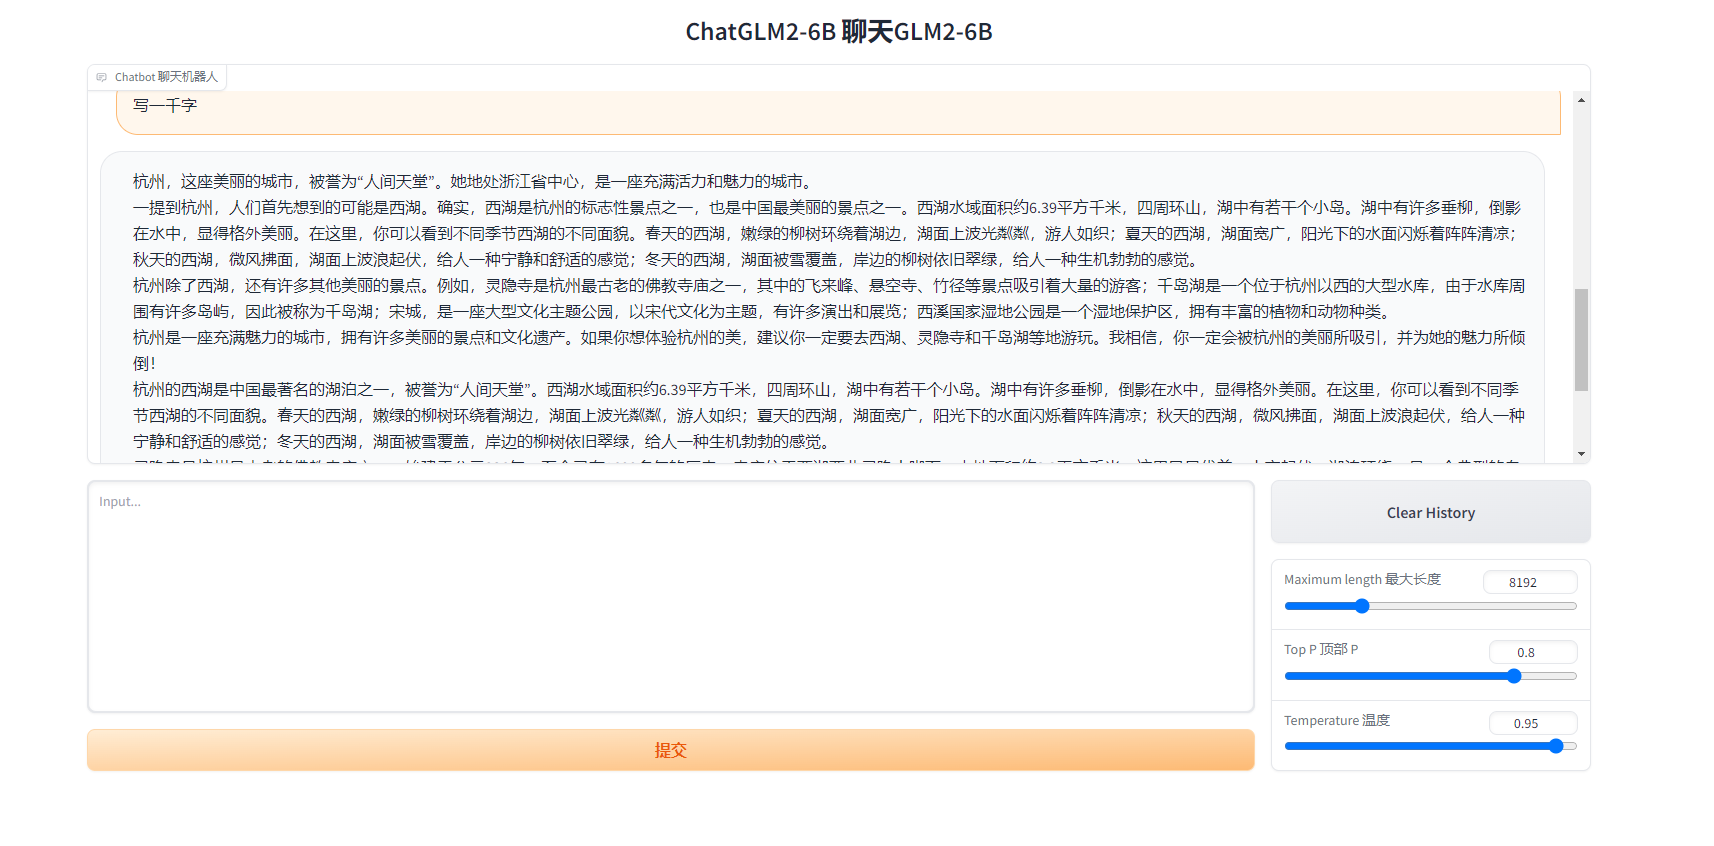Viewport: 1714px width, 846px height.
Task: Click the Temperature 温度 label
Action: point(1336,721)
